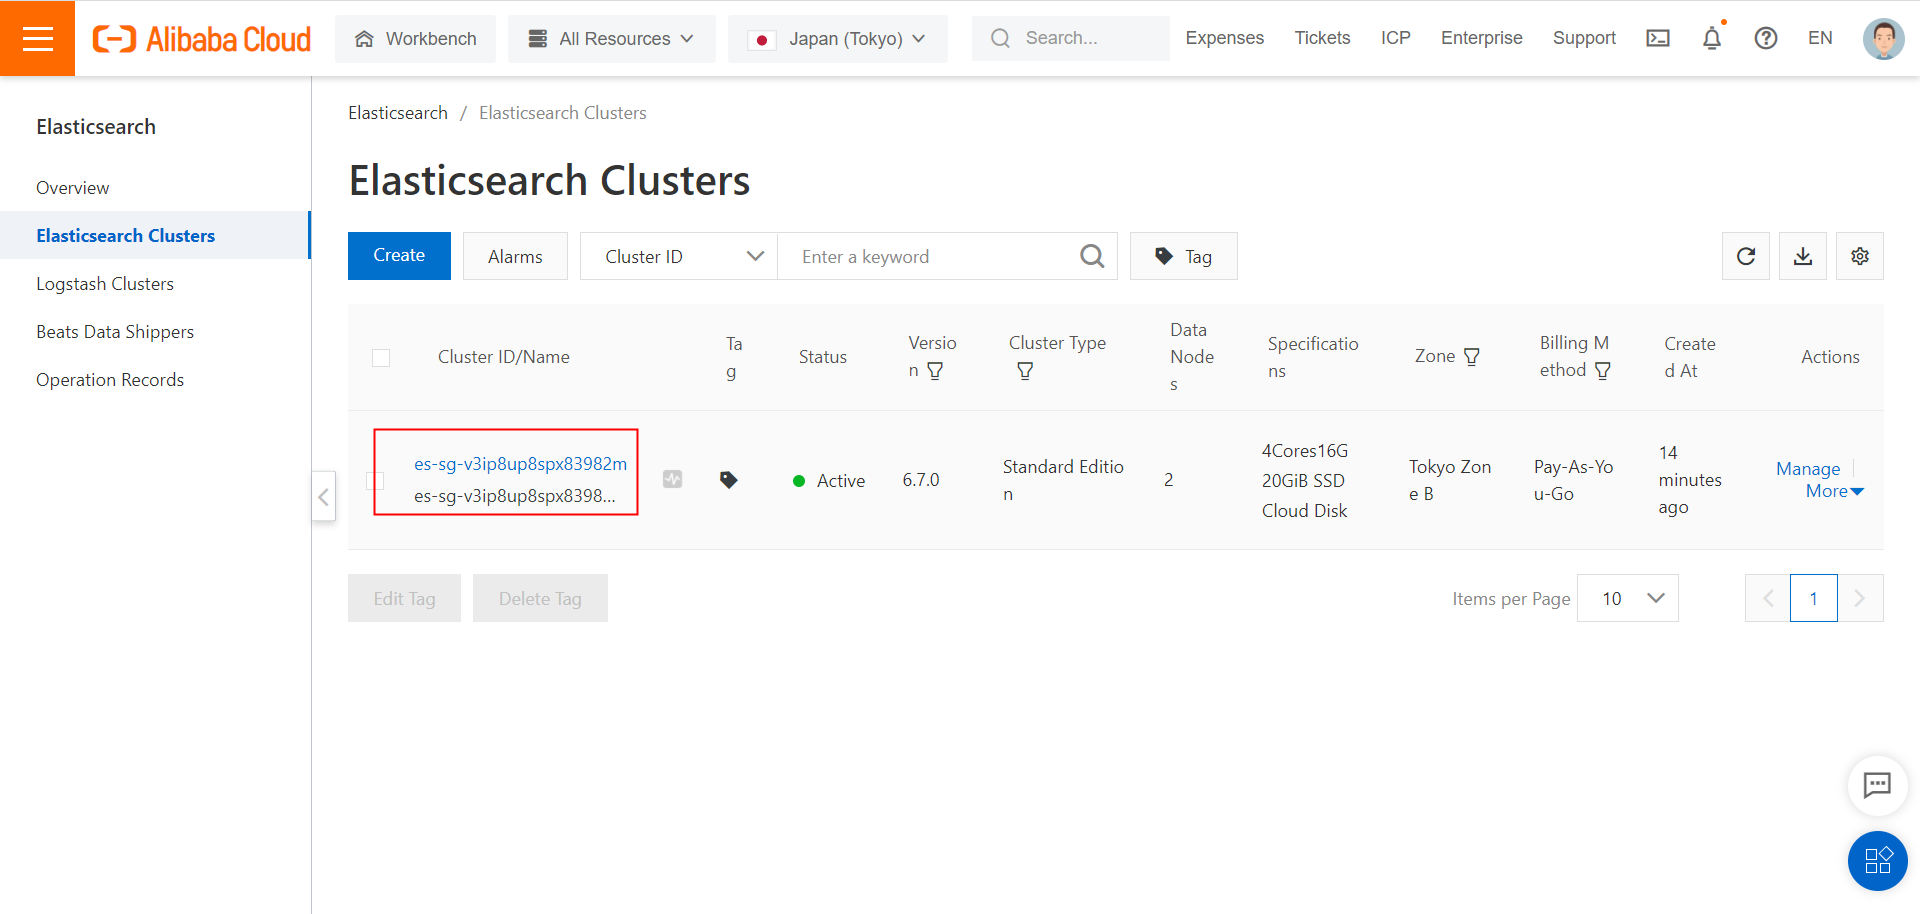Filter by the Version column funnel
1920x914 pixels.
point(935,371)
